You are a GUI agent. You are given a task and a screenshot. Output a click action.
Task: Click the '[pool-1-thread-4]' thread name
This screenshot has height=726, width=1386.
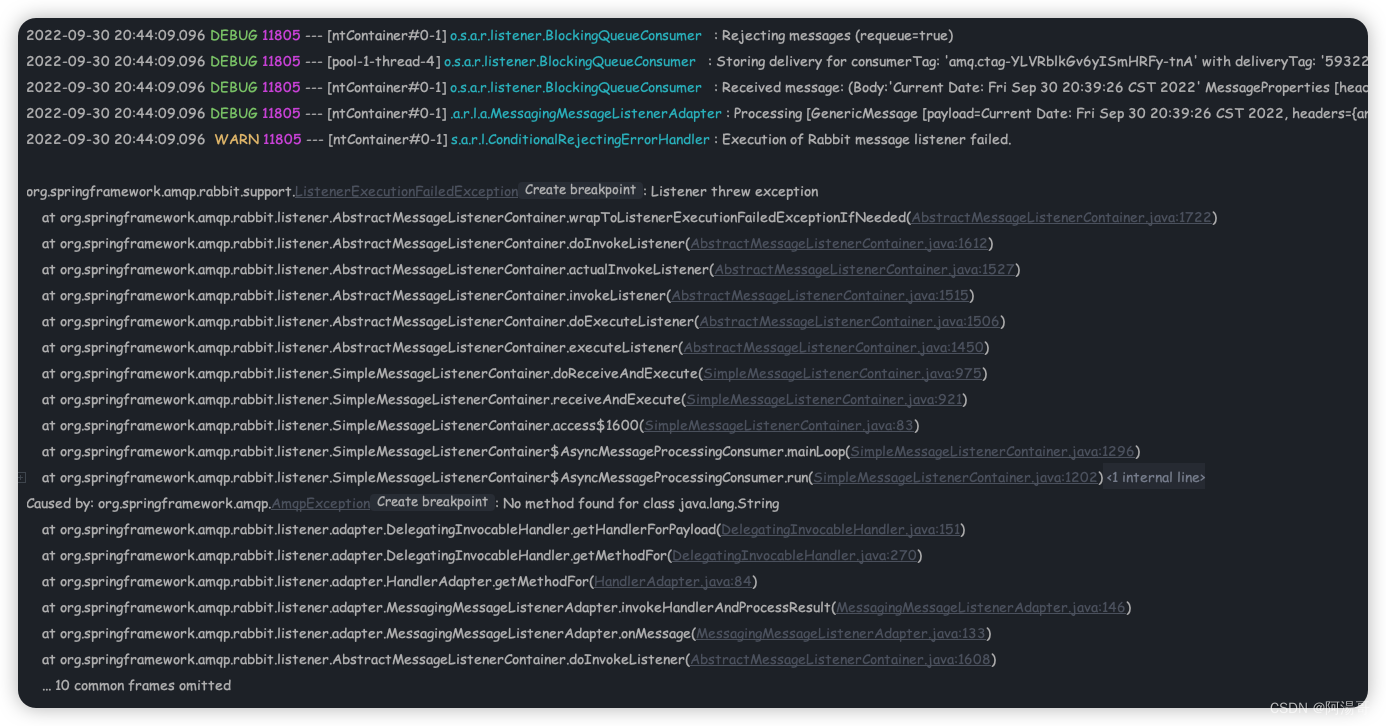tap(384, 61)
